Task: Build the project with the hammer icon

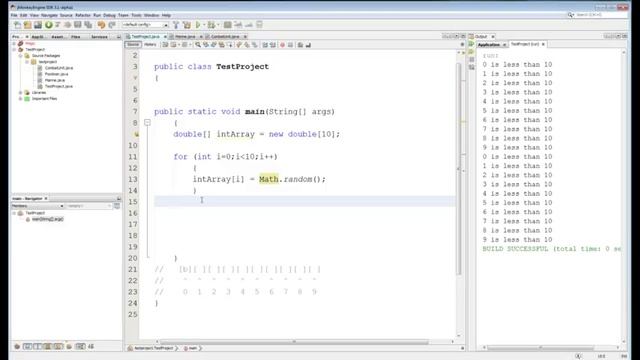Action: pos(176,25)
